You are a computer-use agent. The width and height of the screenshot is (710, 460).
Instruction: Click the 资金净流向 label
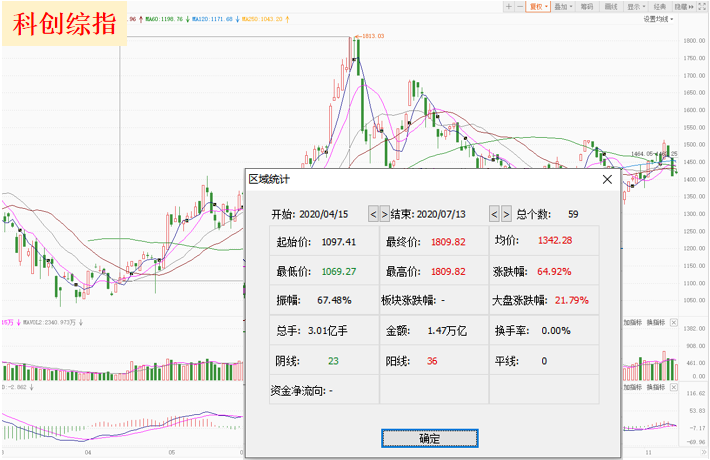tap(298, 391)
